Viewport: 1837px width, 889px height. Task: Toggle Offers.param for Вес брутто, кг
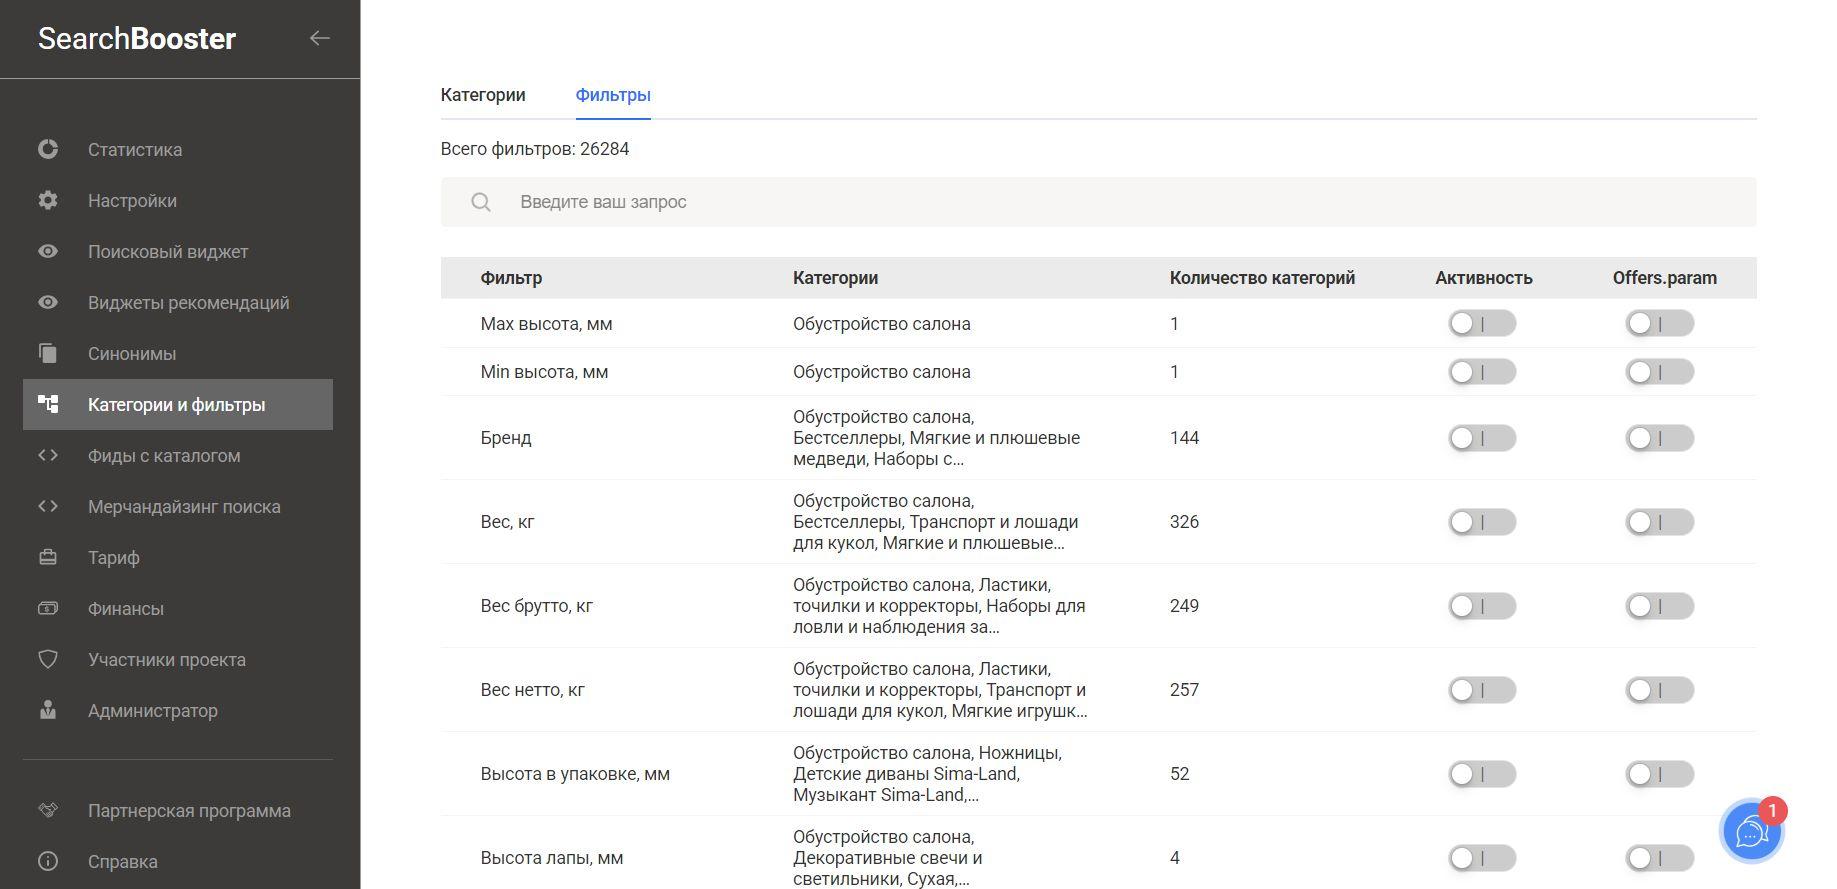pyautogui.click(x=1660, y=606)
